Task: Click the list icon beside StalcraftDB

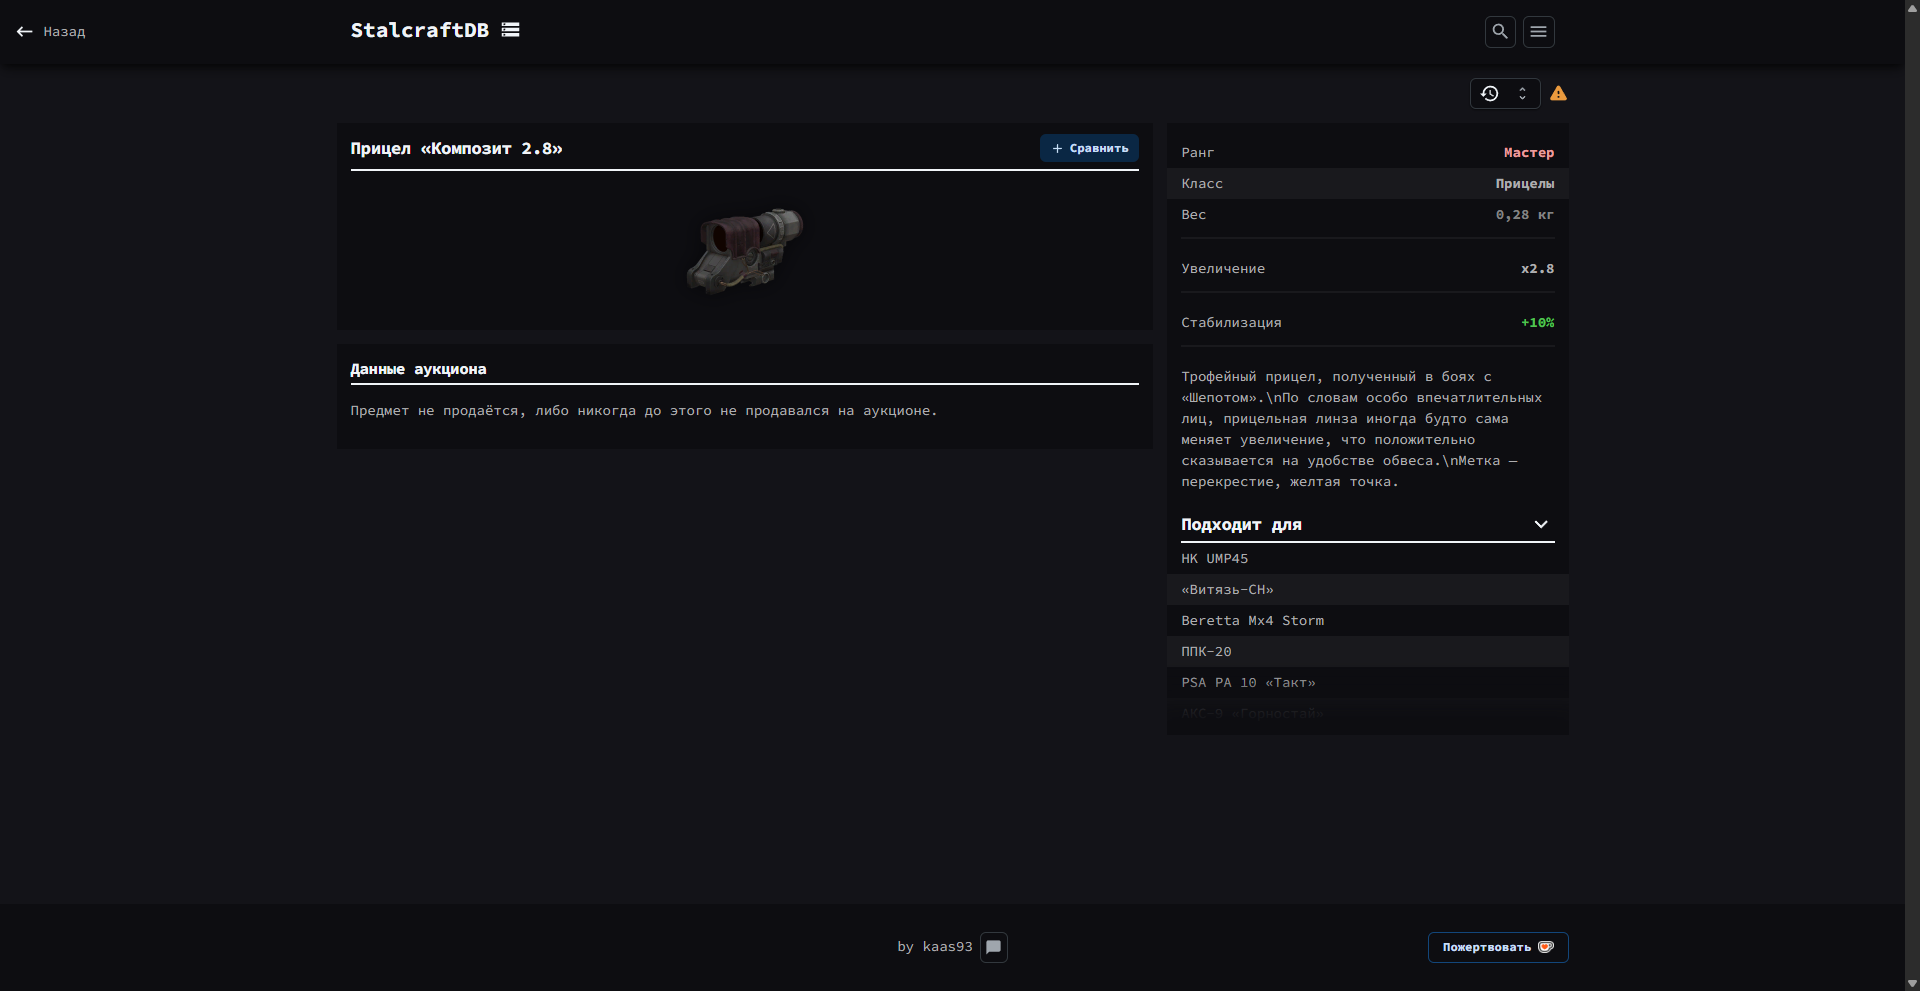Action: click(510, 30)
